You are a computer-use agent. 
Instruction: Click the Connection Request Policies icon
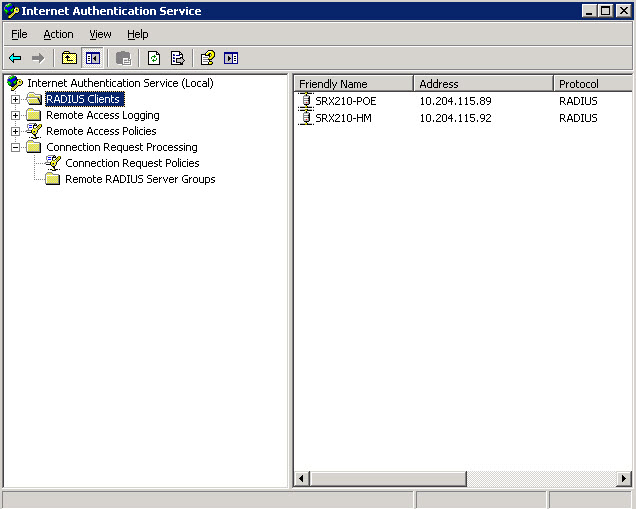(53, 163)
